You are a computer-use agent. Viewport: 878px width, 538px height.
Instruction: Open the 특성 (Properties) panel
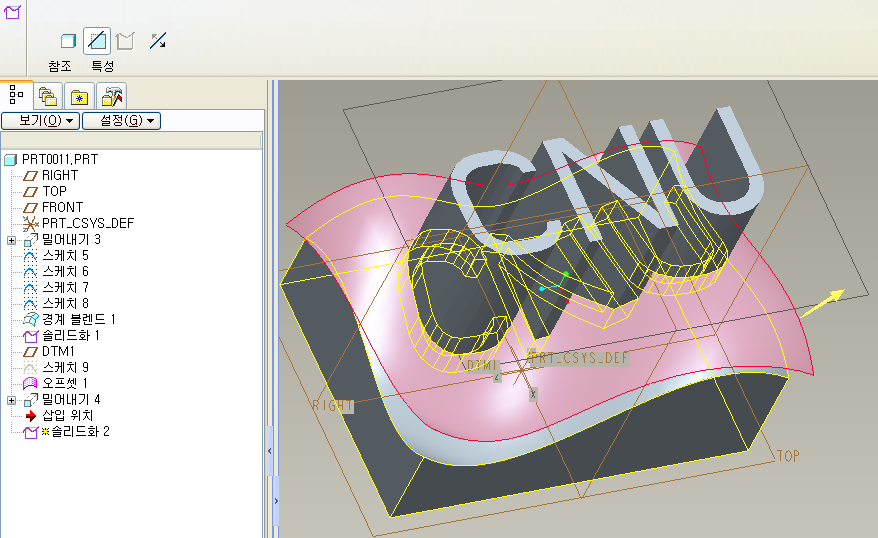pyautogui.click(x=102, y=66)
